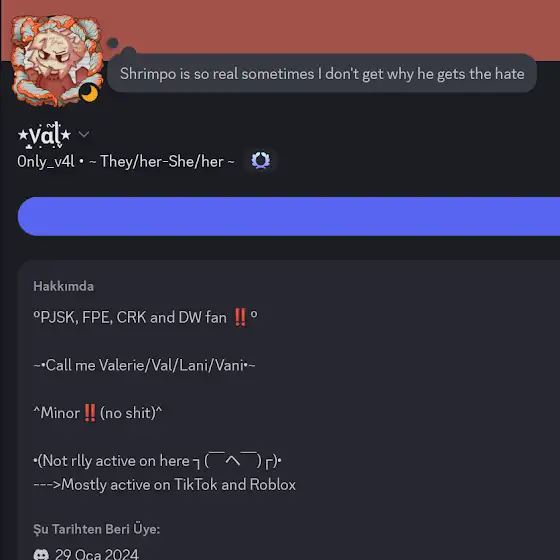Click the They/her-She/her pronouns text

point(162,162)
